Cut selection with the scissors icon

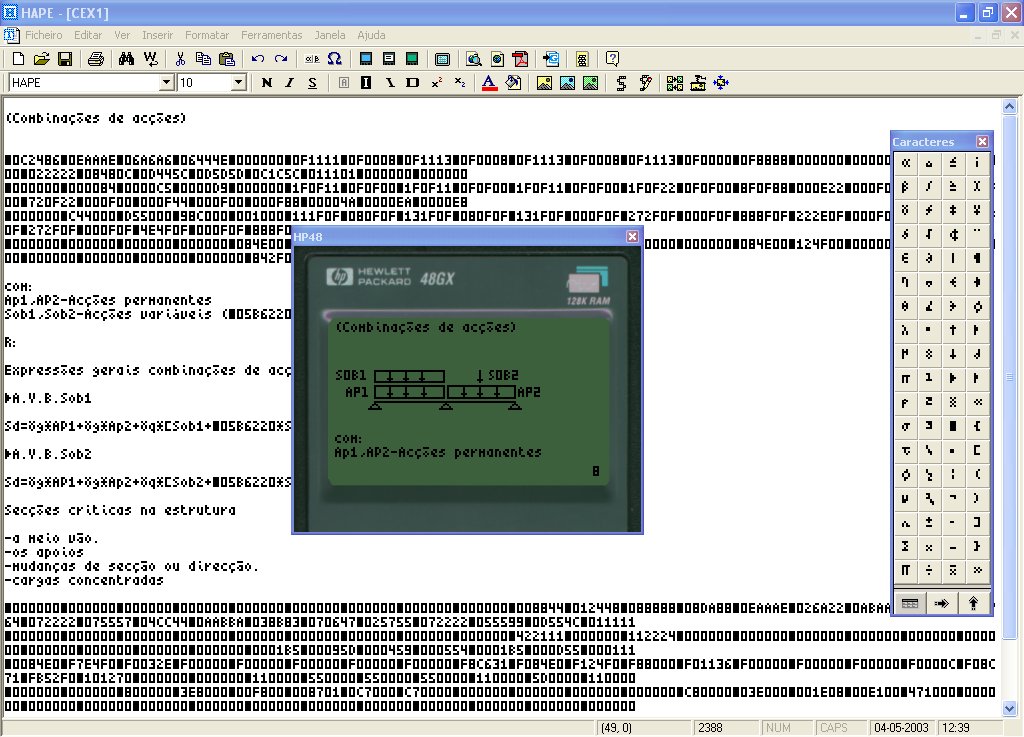coord(180,59)
